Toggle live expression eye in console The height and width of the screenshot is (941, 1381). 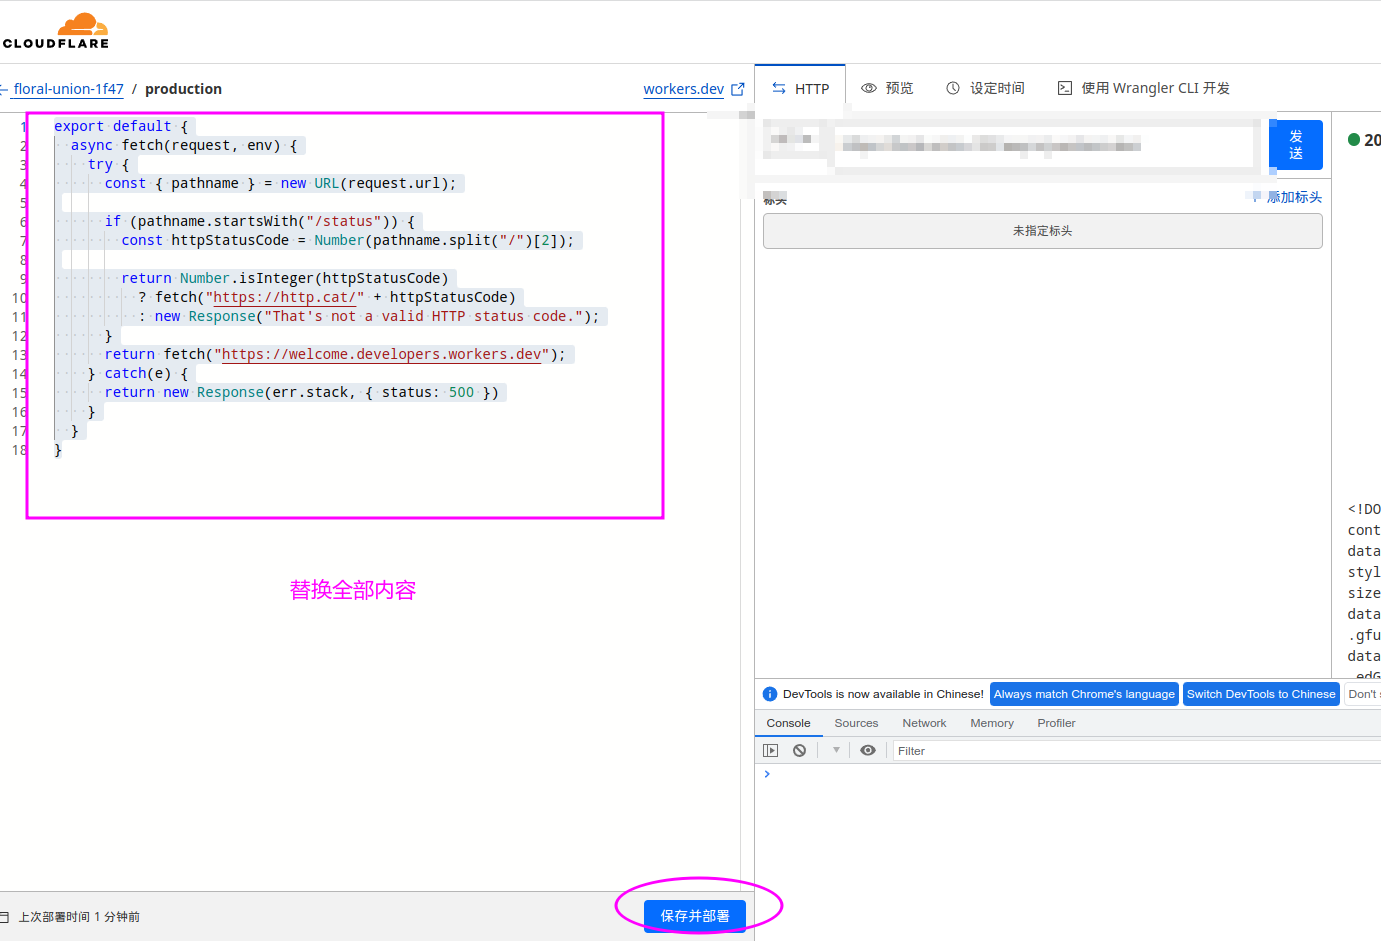[868, 750]
